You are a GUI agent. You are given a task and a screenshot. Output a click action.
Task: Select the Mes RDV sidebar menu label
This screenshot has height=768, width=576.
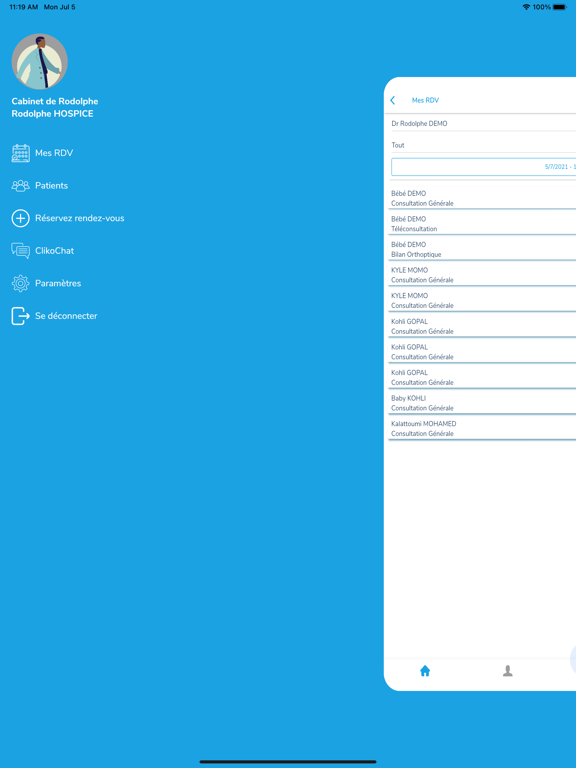54,153
